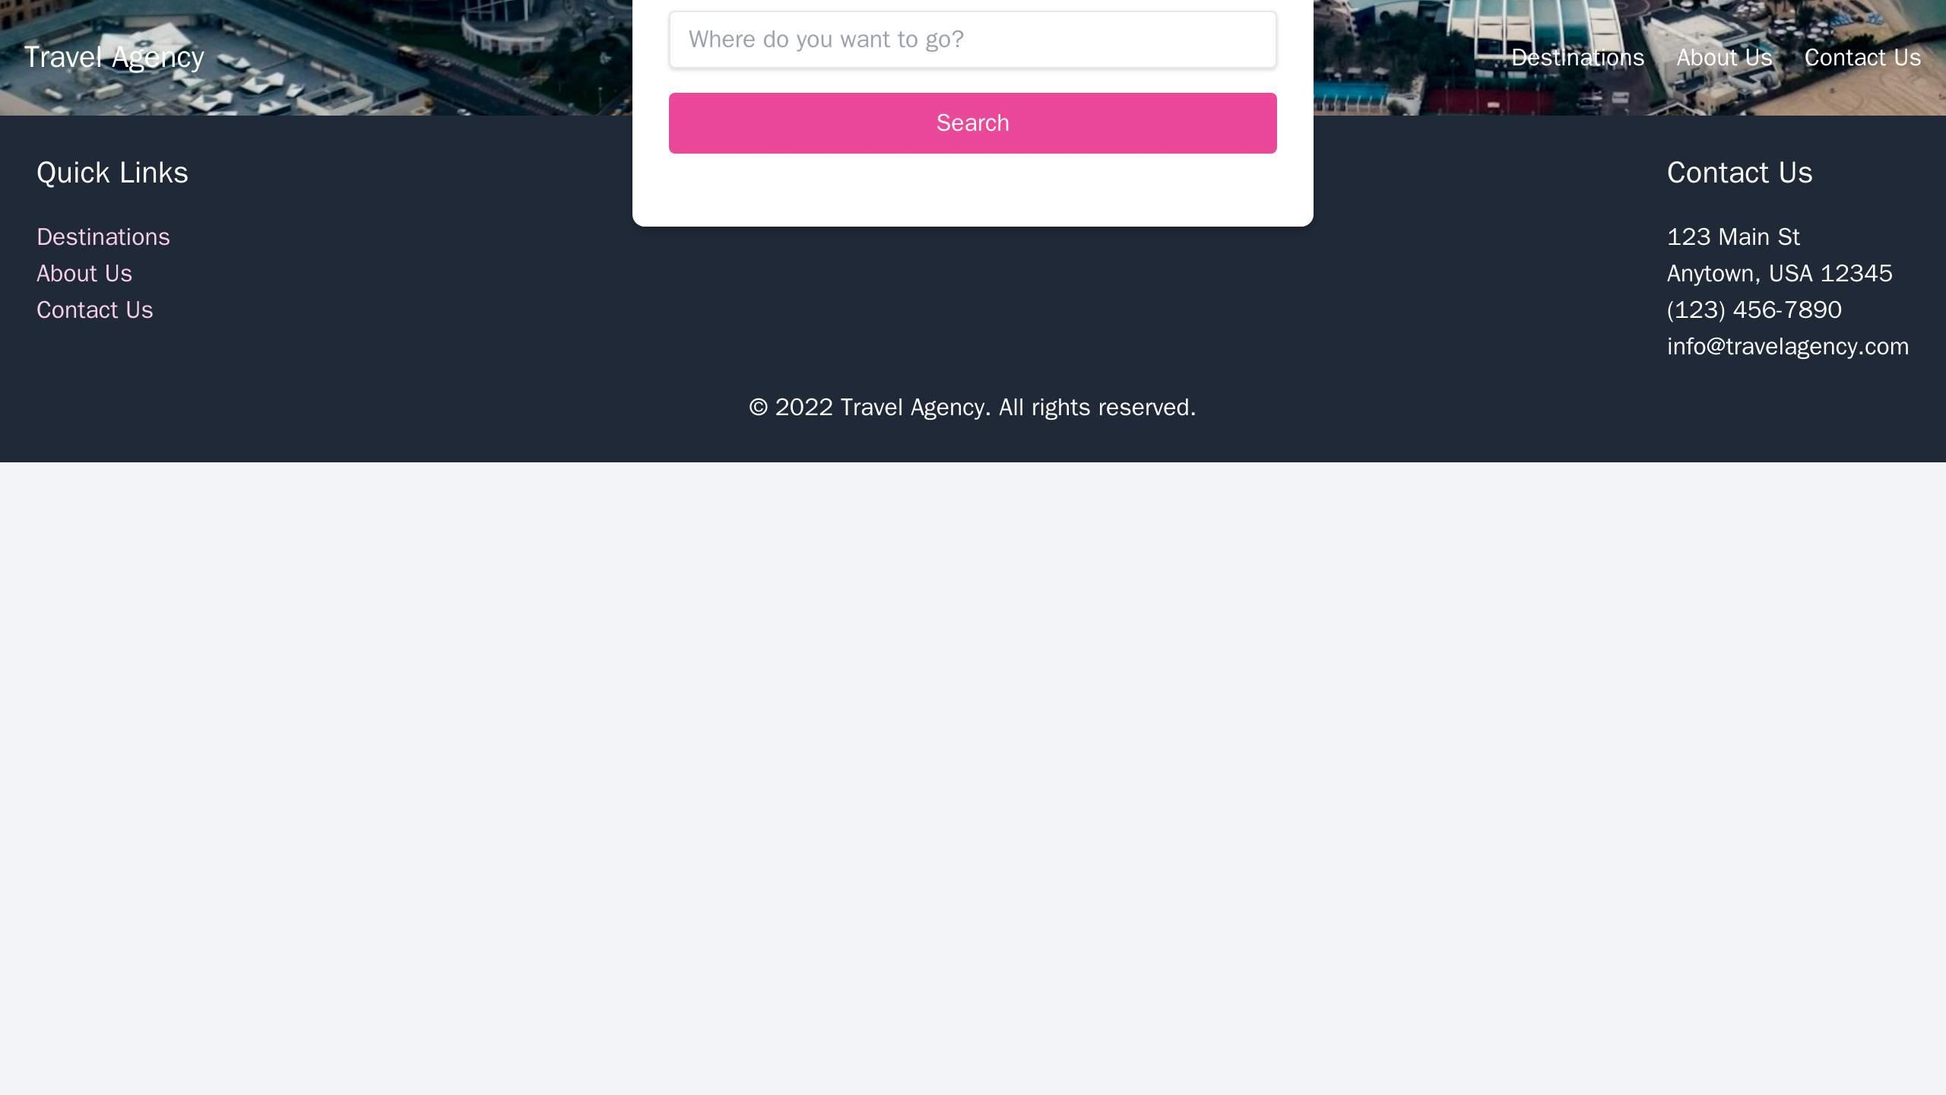Click the About Us footer quick link
This screenshot has height=1095, width=1946.
pos(86,275)
